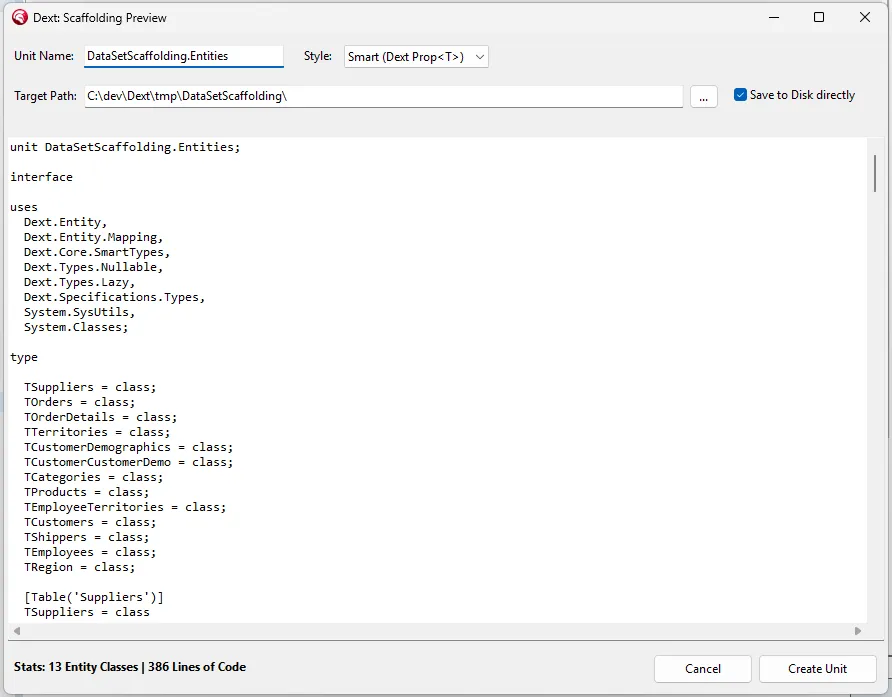
Task: Click the Cancel button
Action: click(703, 669)
